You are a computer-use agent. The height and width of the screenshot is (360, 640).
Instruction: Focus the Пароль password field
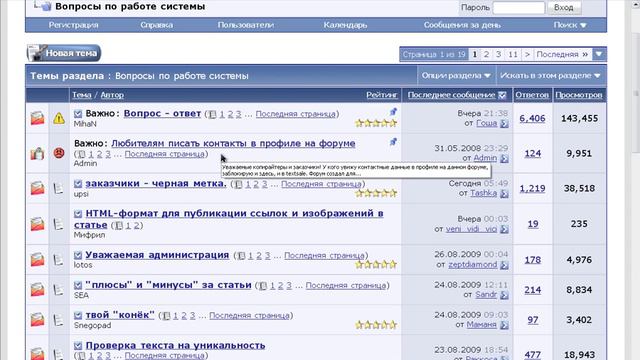[518, 7]
